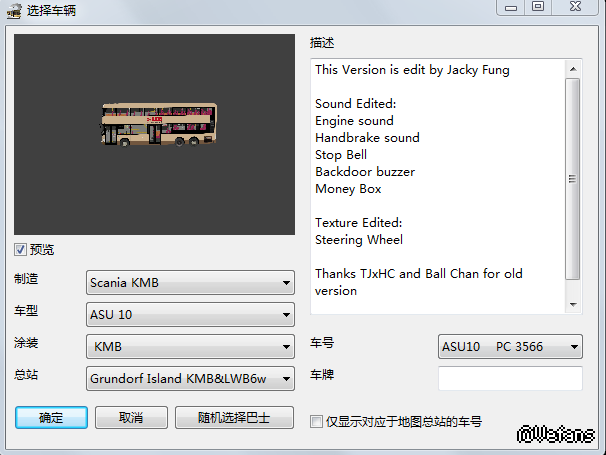
Task: Click the 'Backdoor buzzer' description line
Action: (365, 172)
